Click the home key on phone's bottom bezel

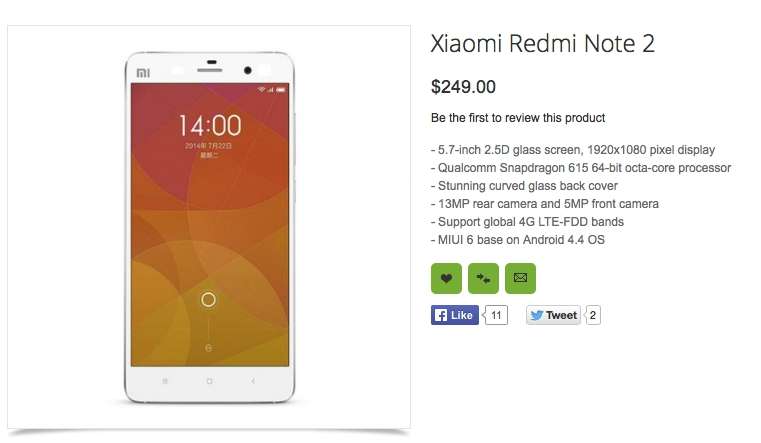(x=209, y=381)
